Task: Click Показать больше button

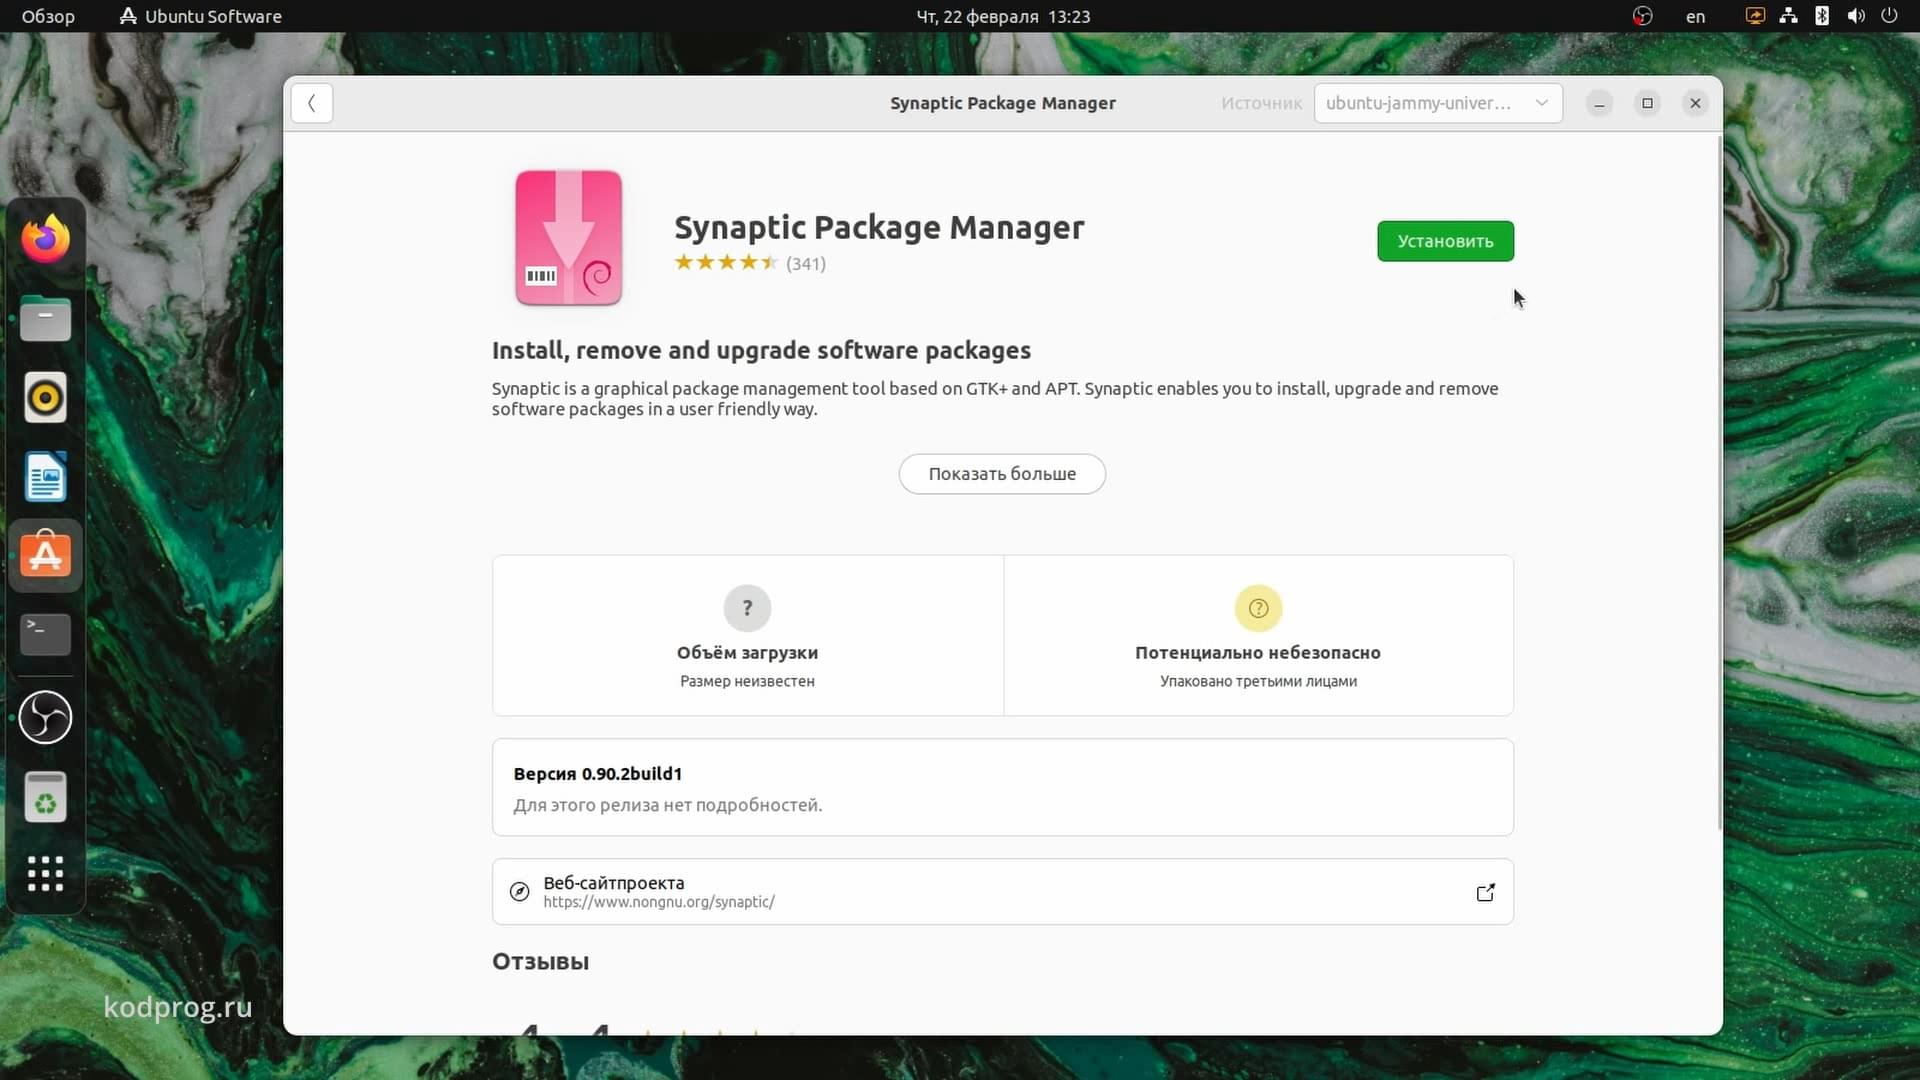Action: pos(1002,474)
